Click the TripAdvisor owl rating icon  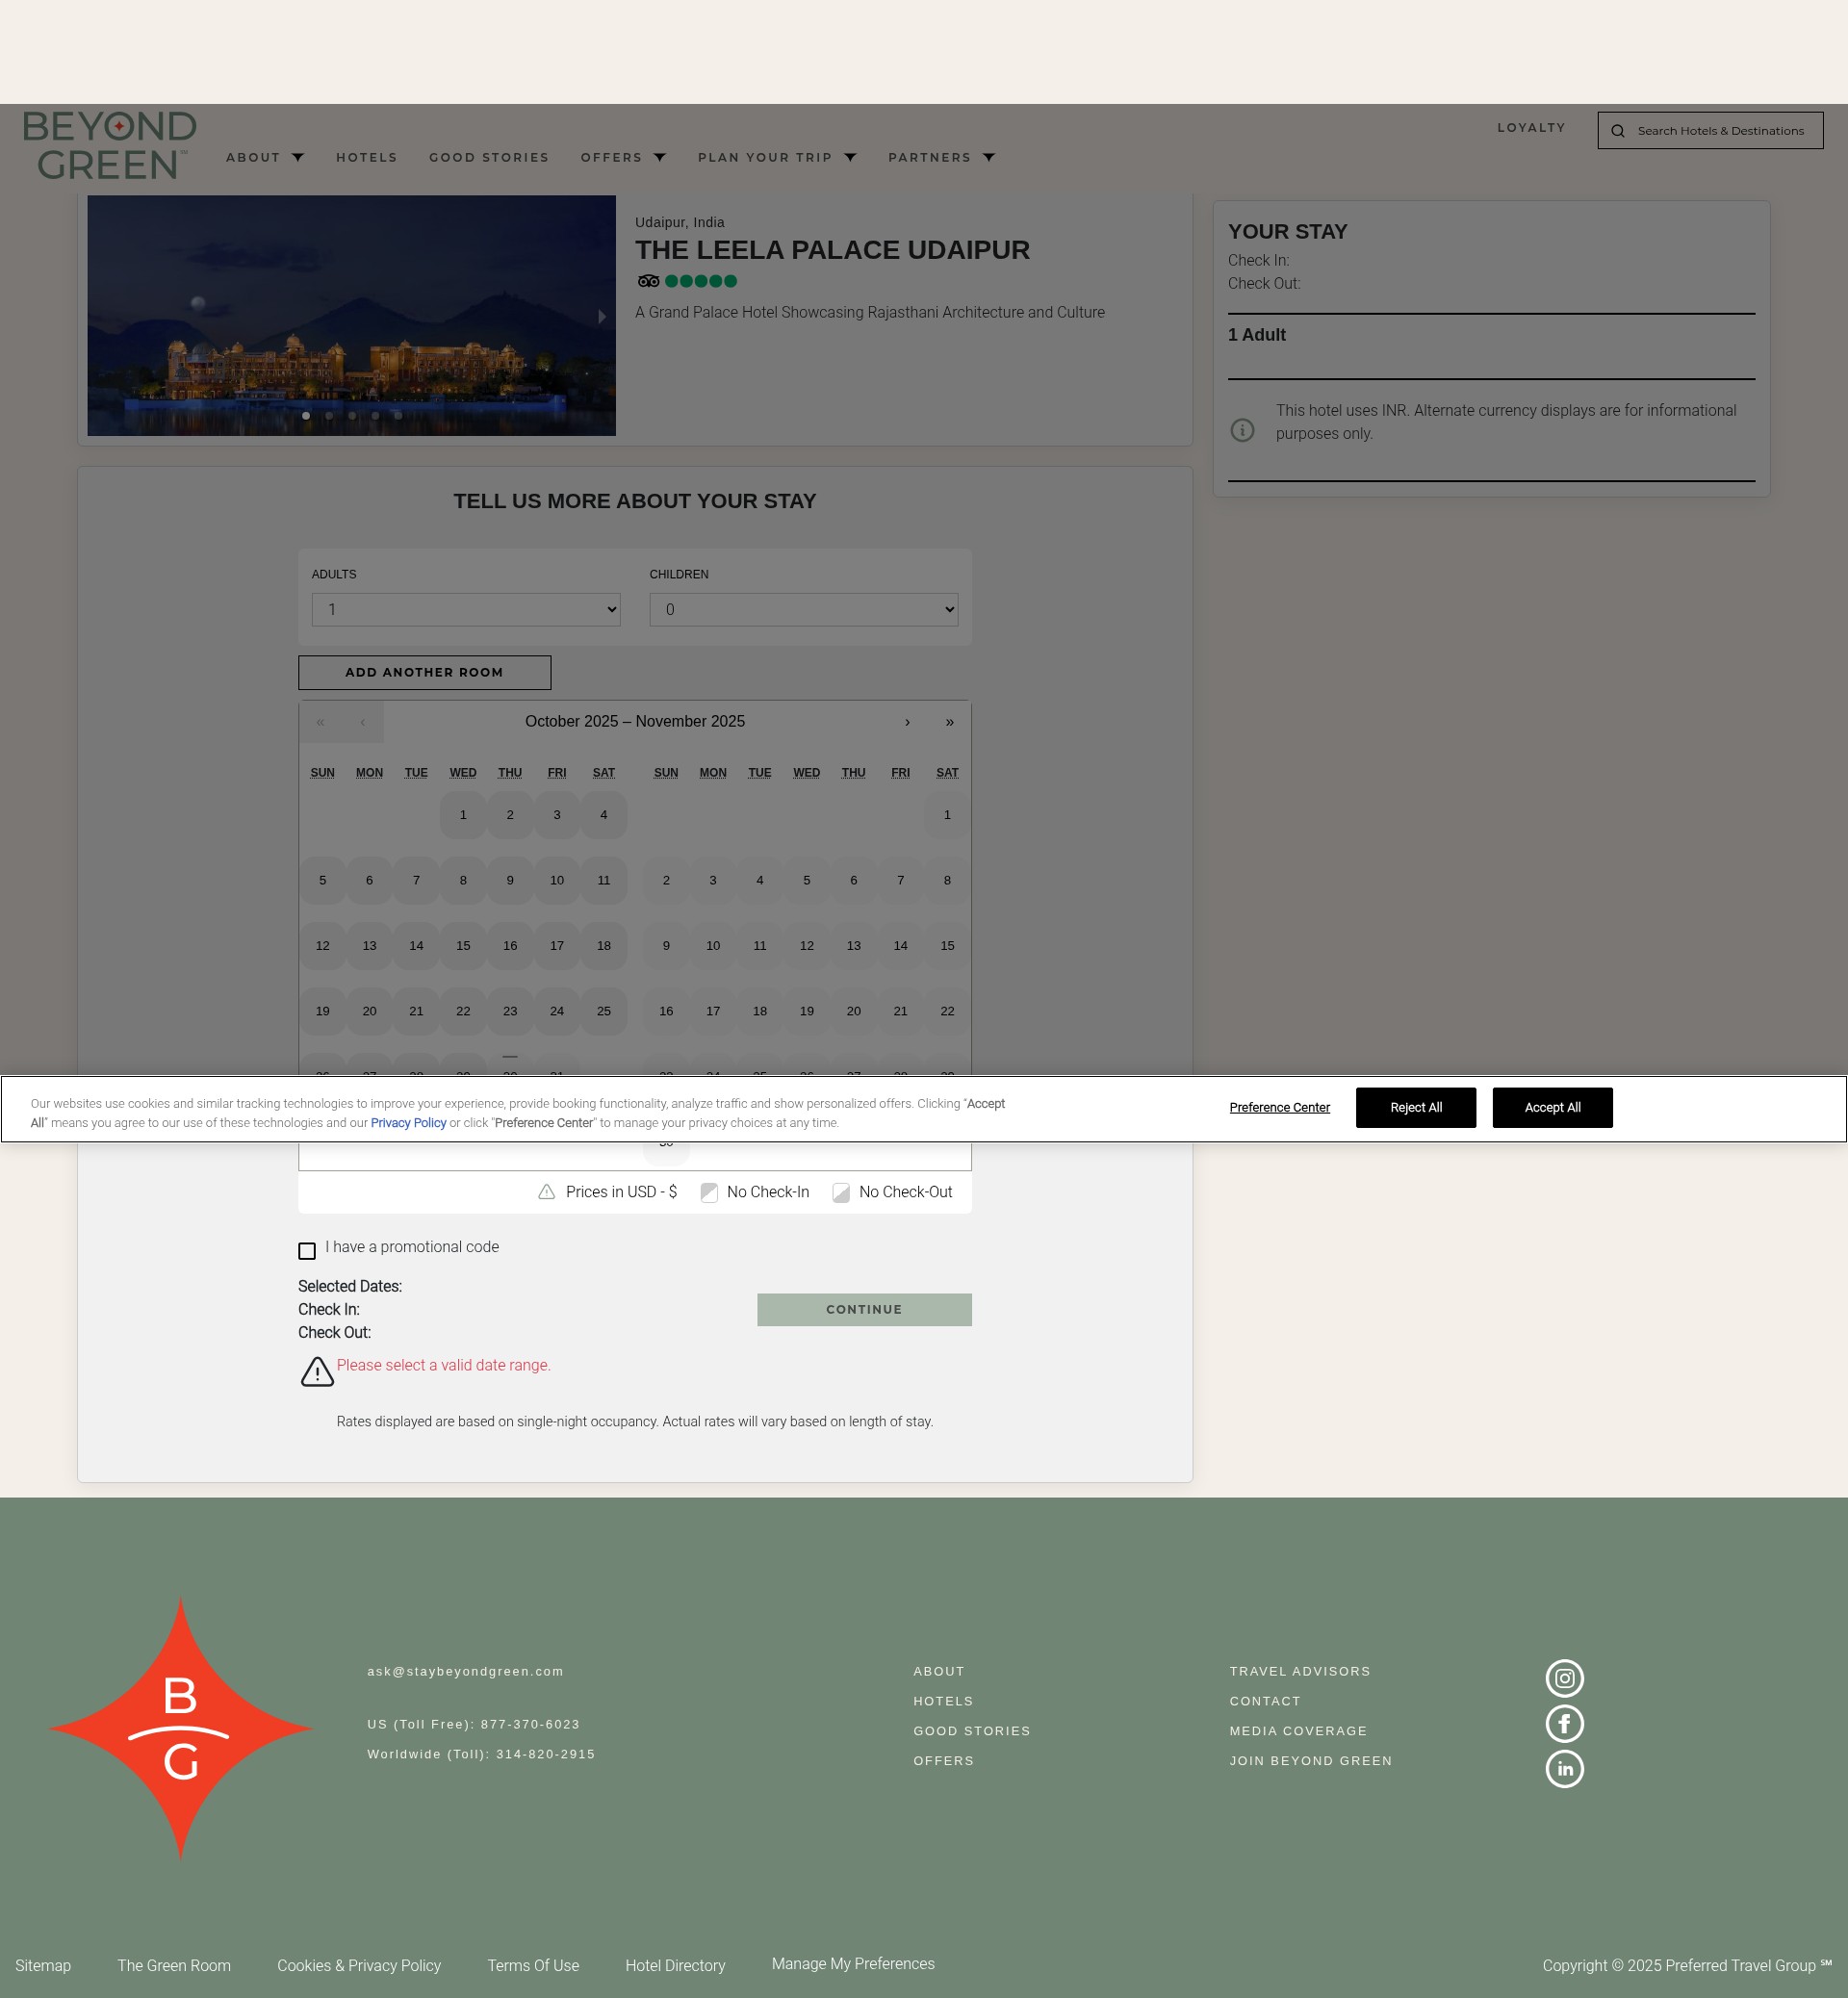(x=648, y=281)
